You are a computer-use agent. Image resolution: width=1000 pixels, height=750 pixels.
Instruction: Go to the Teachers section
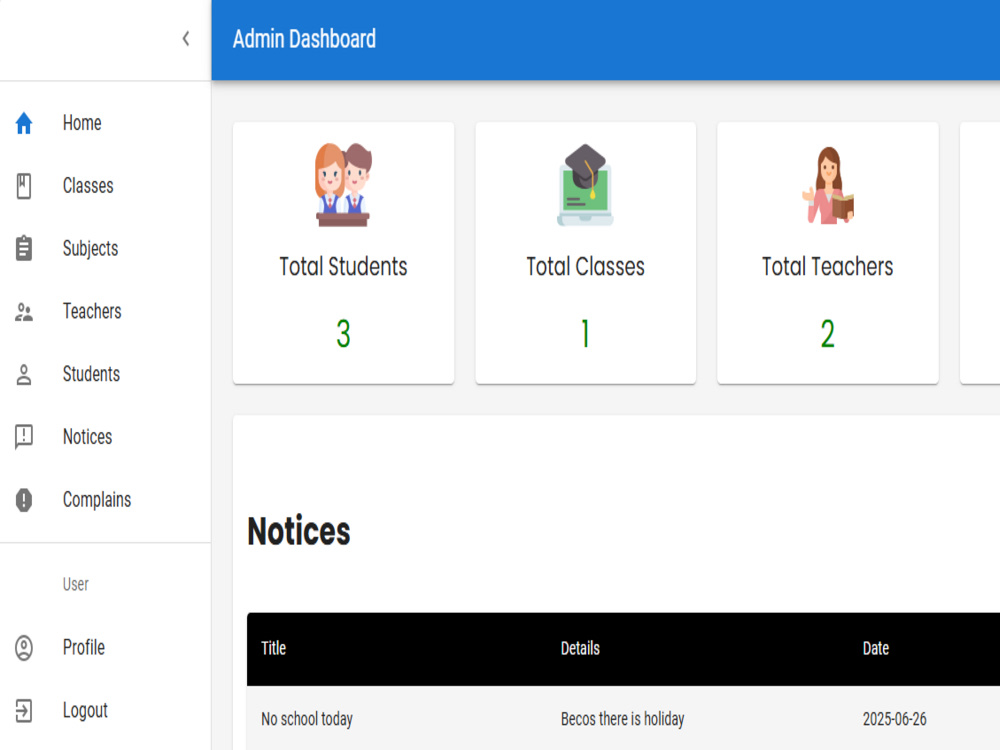pyautogui.click(x=105, y=312)
